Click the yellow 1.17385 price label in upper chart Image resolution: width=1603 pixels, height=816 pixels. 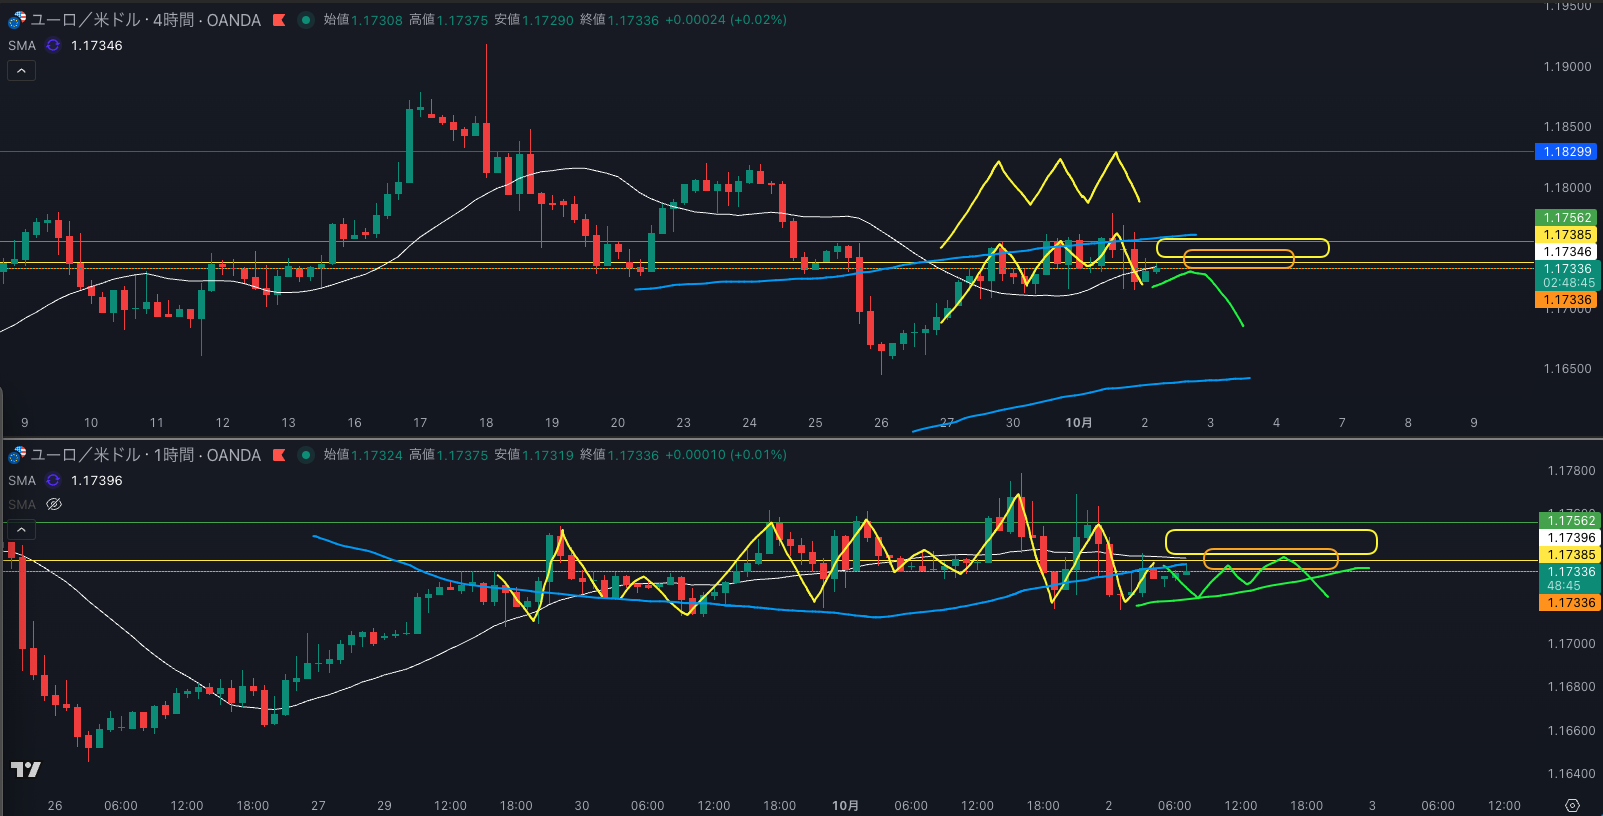click(x=1566, y=235)
